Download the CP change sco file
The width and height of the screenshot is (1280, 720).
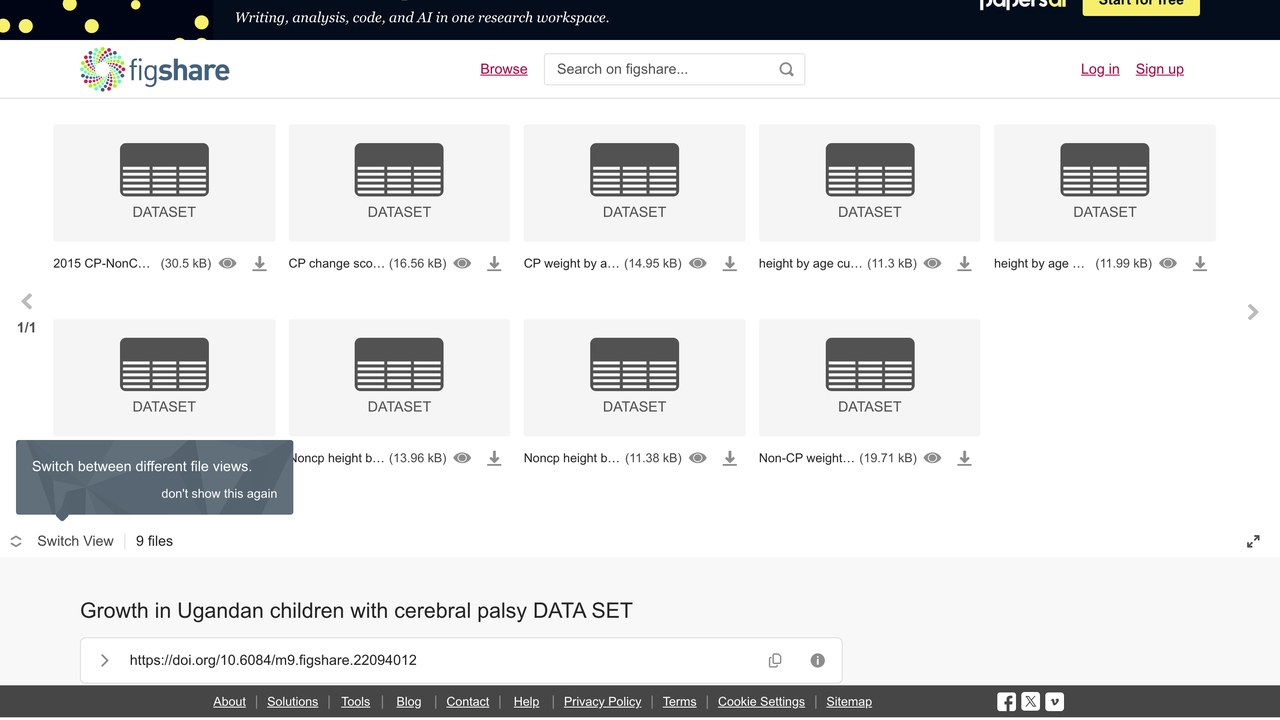(x=494, y=264)
